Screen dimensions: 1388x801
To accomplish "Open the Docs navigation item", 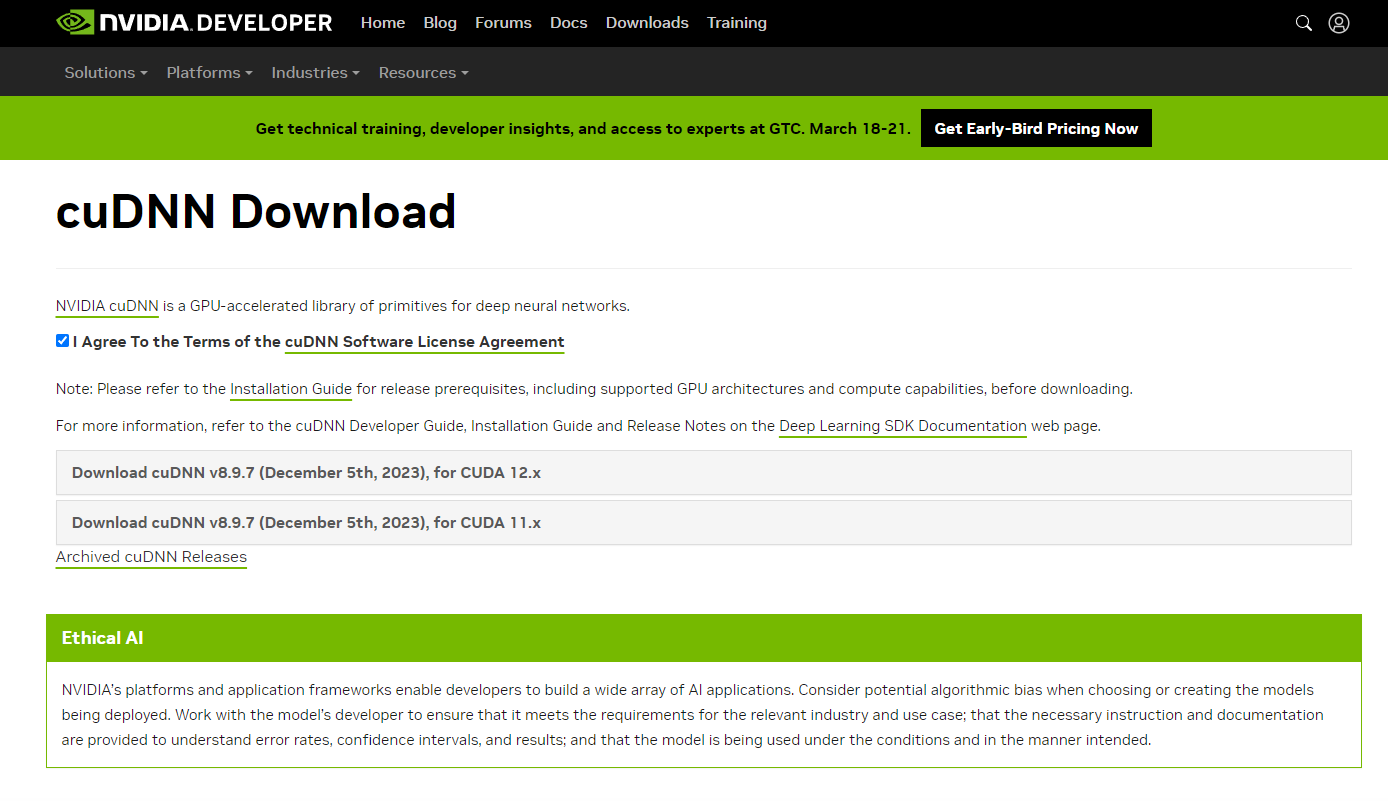I will tap(569, 22).
